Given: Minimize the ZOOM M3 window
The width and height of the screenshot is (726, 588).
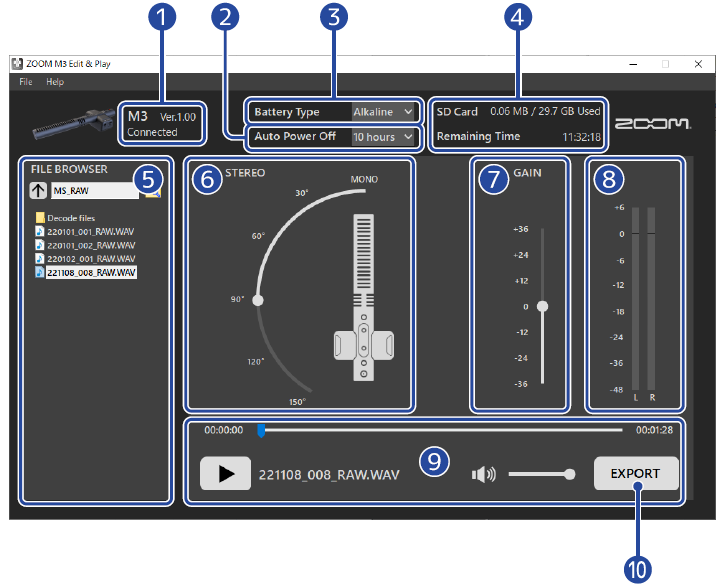Looking at the screenshot, I should click(633, 64).
